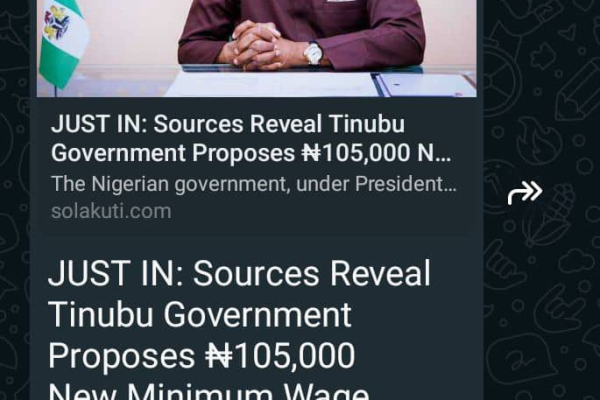
Task: Click the '₦105,000' amount in message body
Action: pyautogui.click(x=280, y=356)
